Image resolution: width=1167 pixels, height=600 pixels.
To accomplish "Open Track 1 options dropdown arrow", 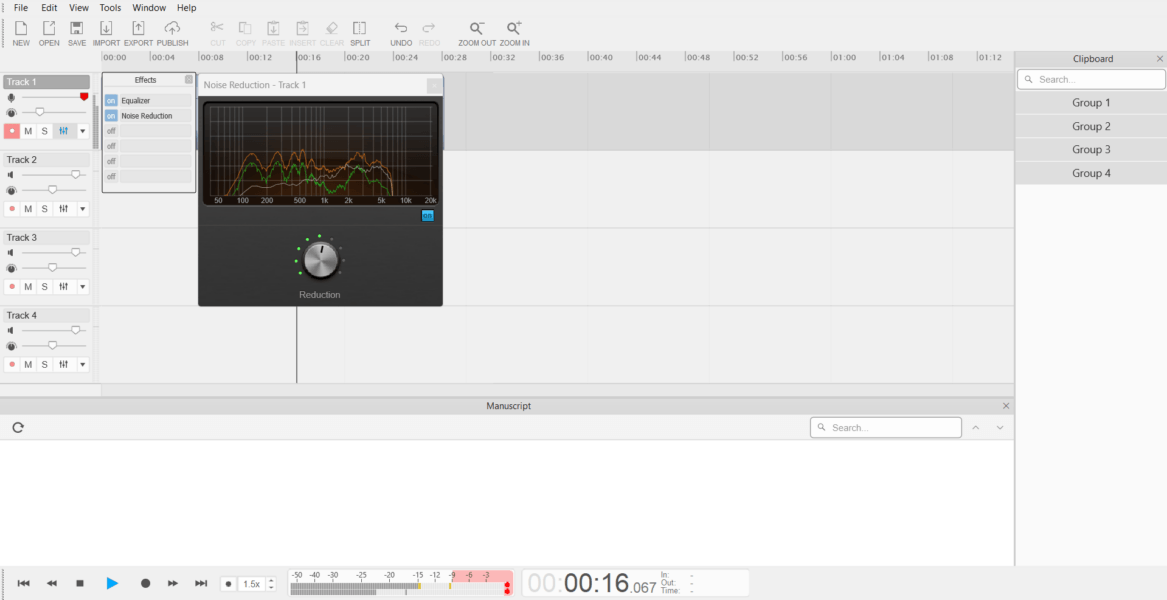I will 82,131.
